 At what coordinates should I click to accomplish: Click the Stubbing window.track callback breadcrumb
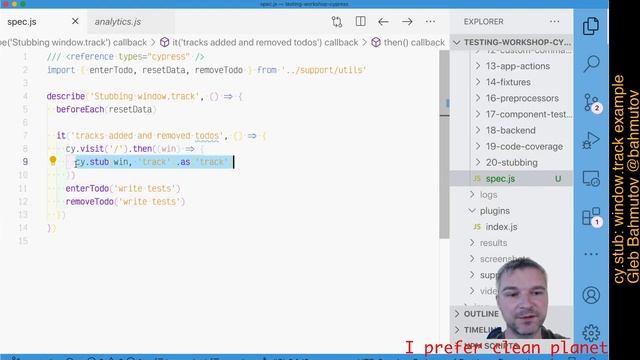click(x=73, y=42)
